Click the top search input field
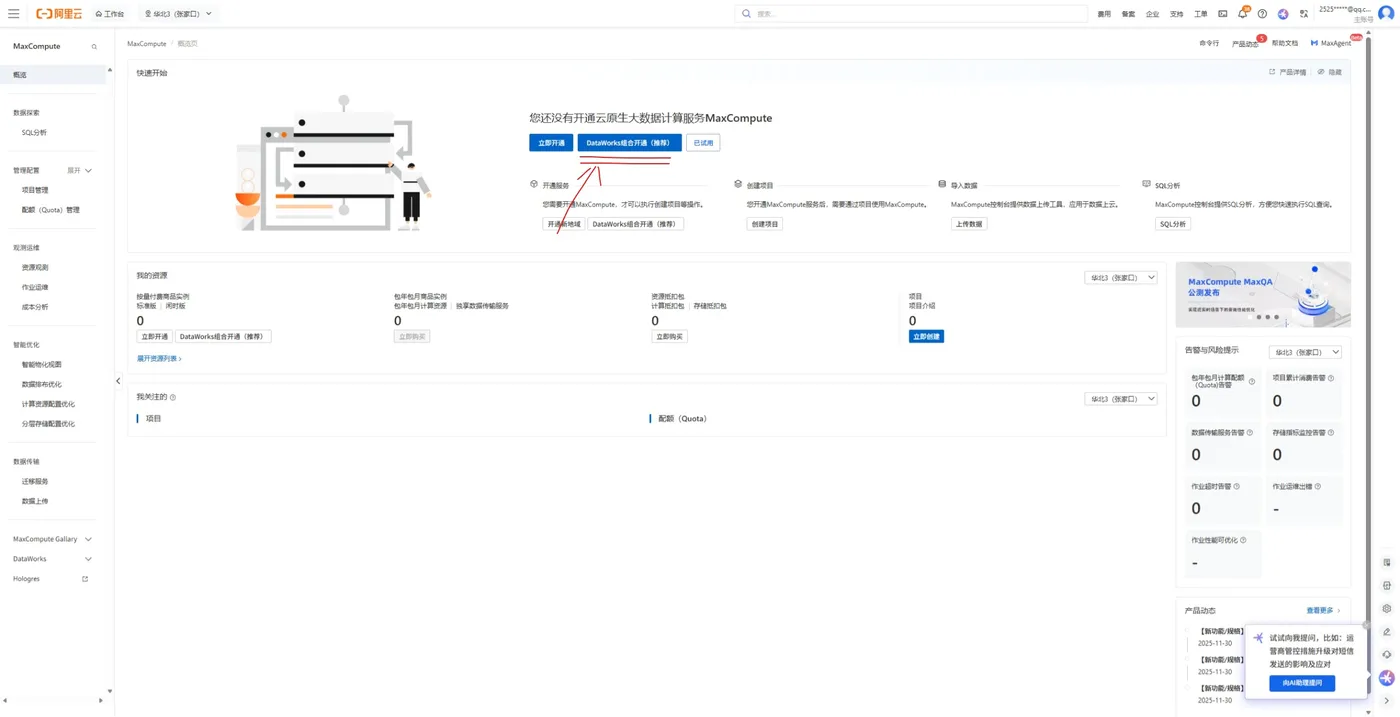The width and height of the screenshot is (1400, 717). [x=911, y=14]
